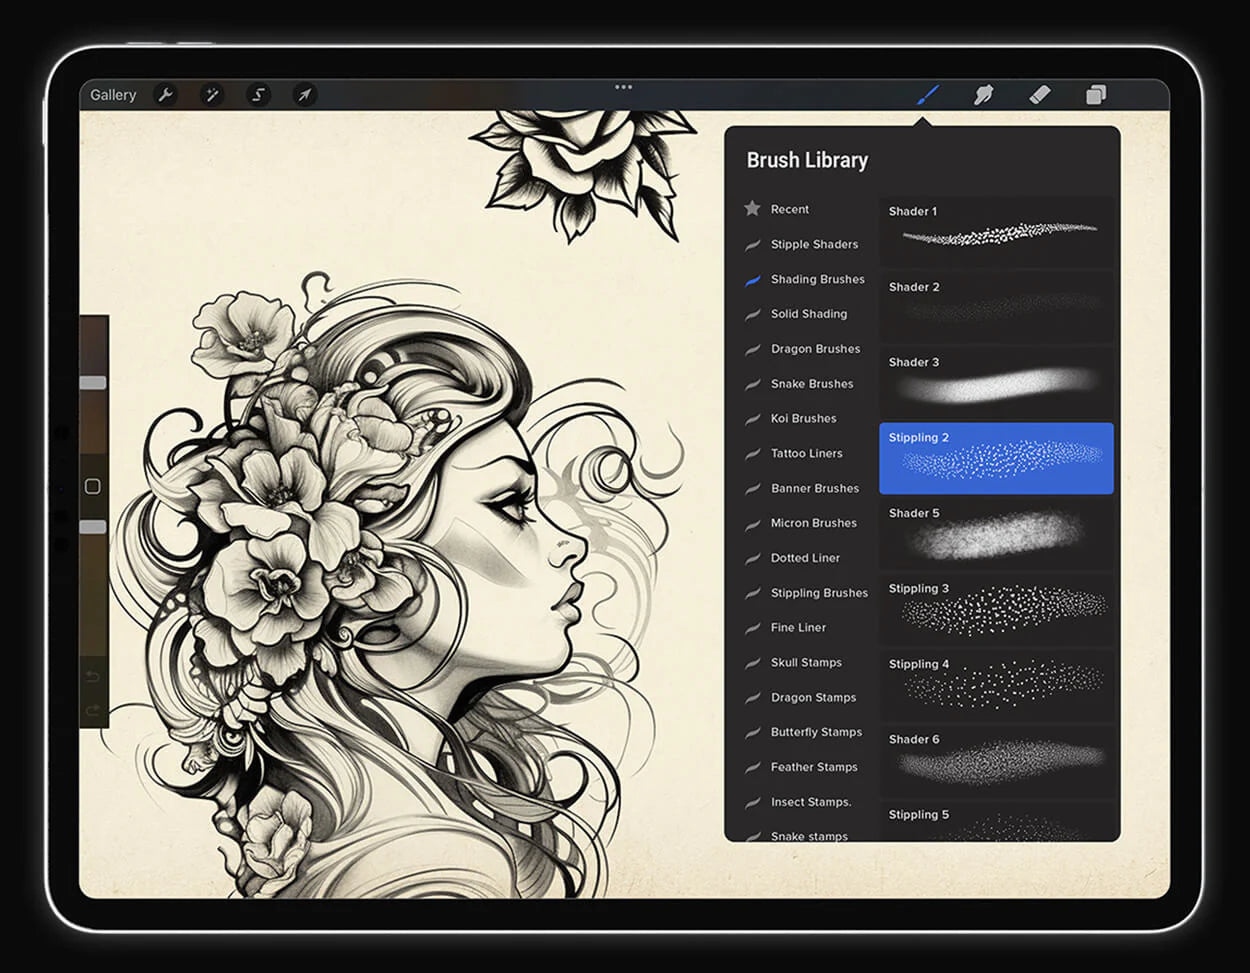Screen dimensions: 1250x973
Task: Tap the three-dot multitasking indicator
Action: (x=624, y=87)
